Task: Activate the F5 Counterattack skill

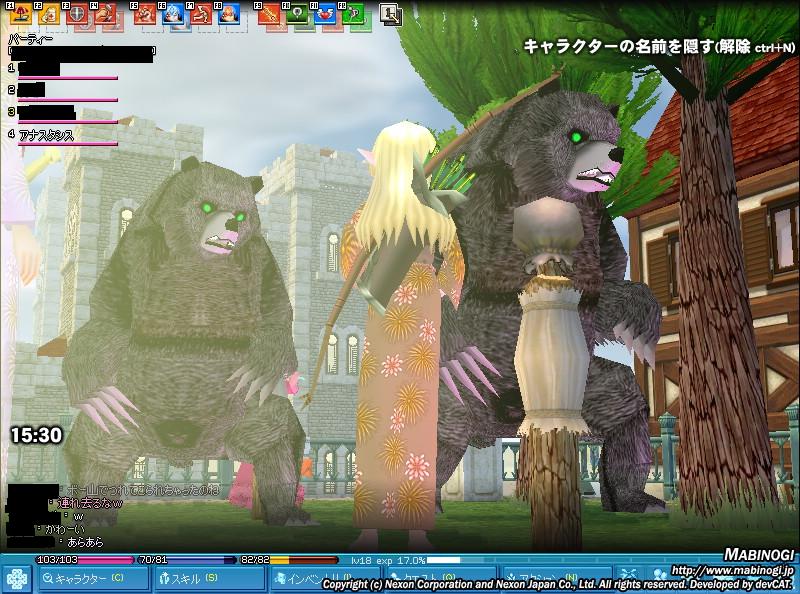Action: (145, 14)
